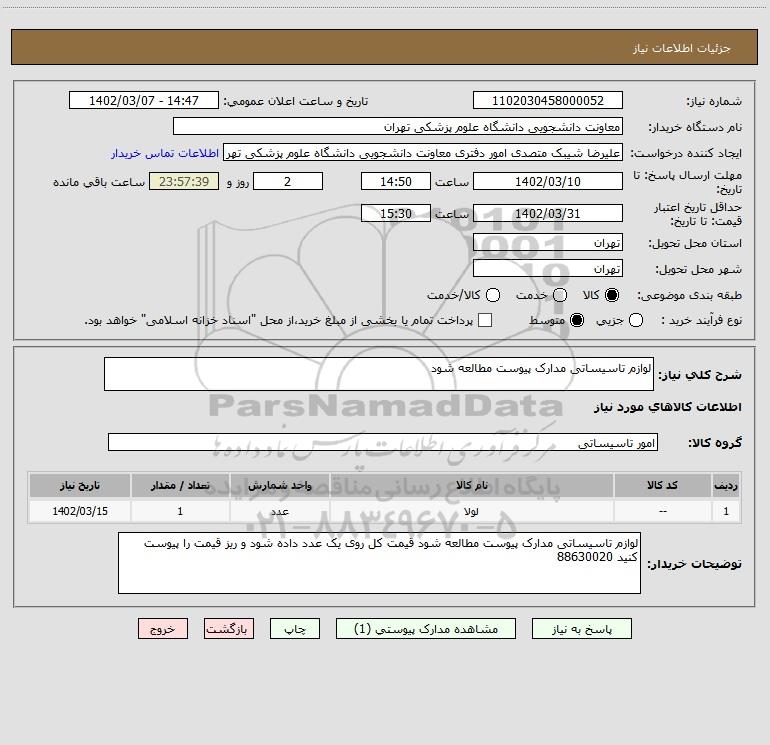Click the خروج exit button

click(x=163, y=629)
